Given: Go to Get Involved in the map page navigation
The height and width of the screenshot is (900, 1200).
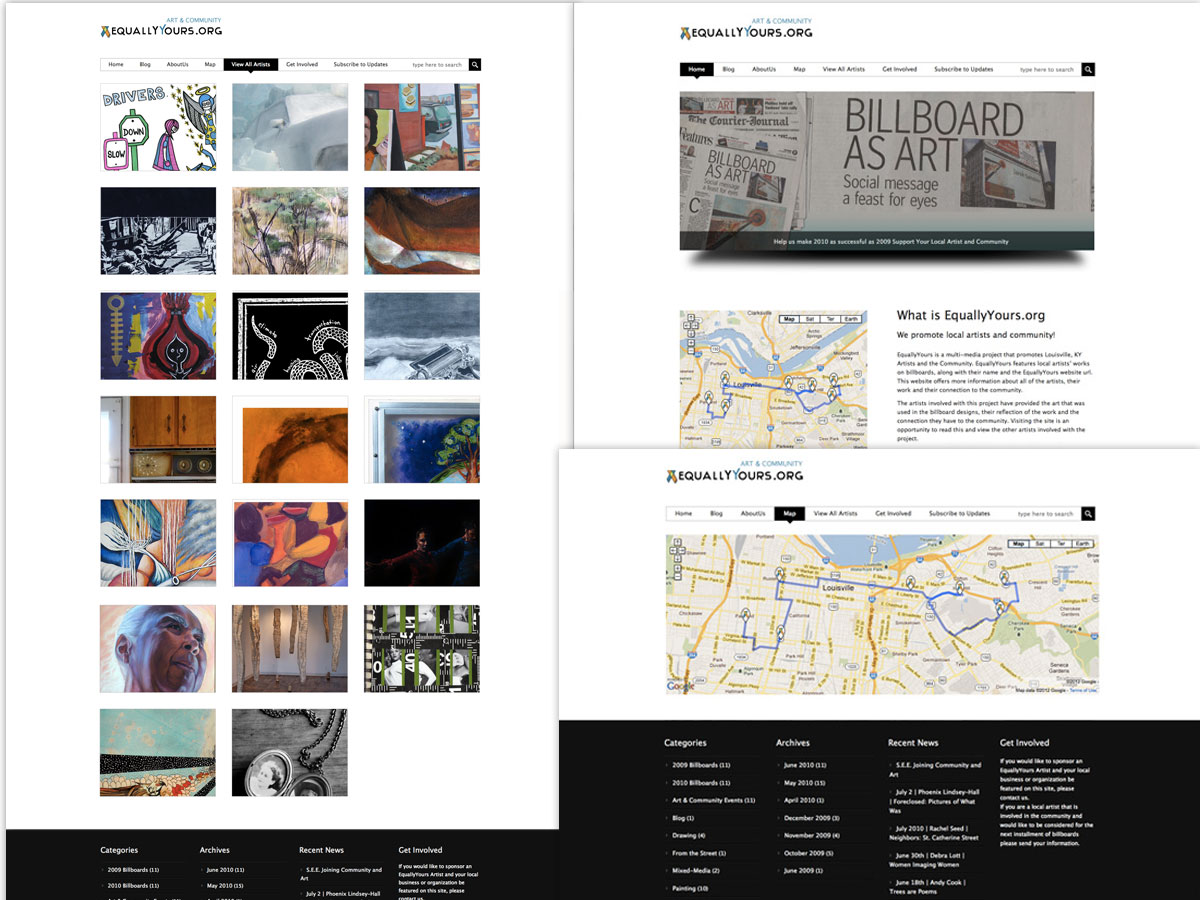Looking at the screenshot, I should (893, 514).
